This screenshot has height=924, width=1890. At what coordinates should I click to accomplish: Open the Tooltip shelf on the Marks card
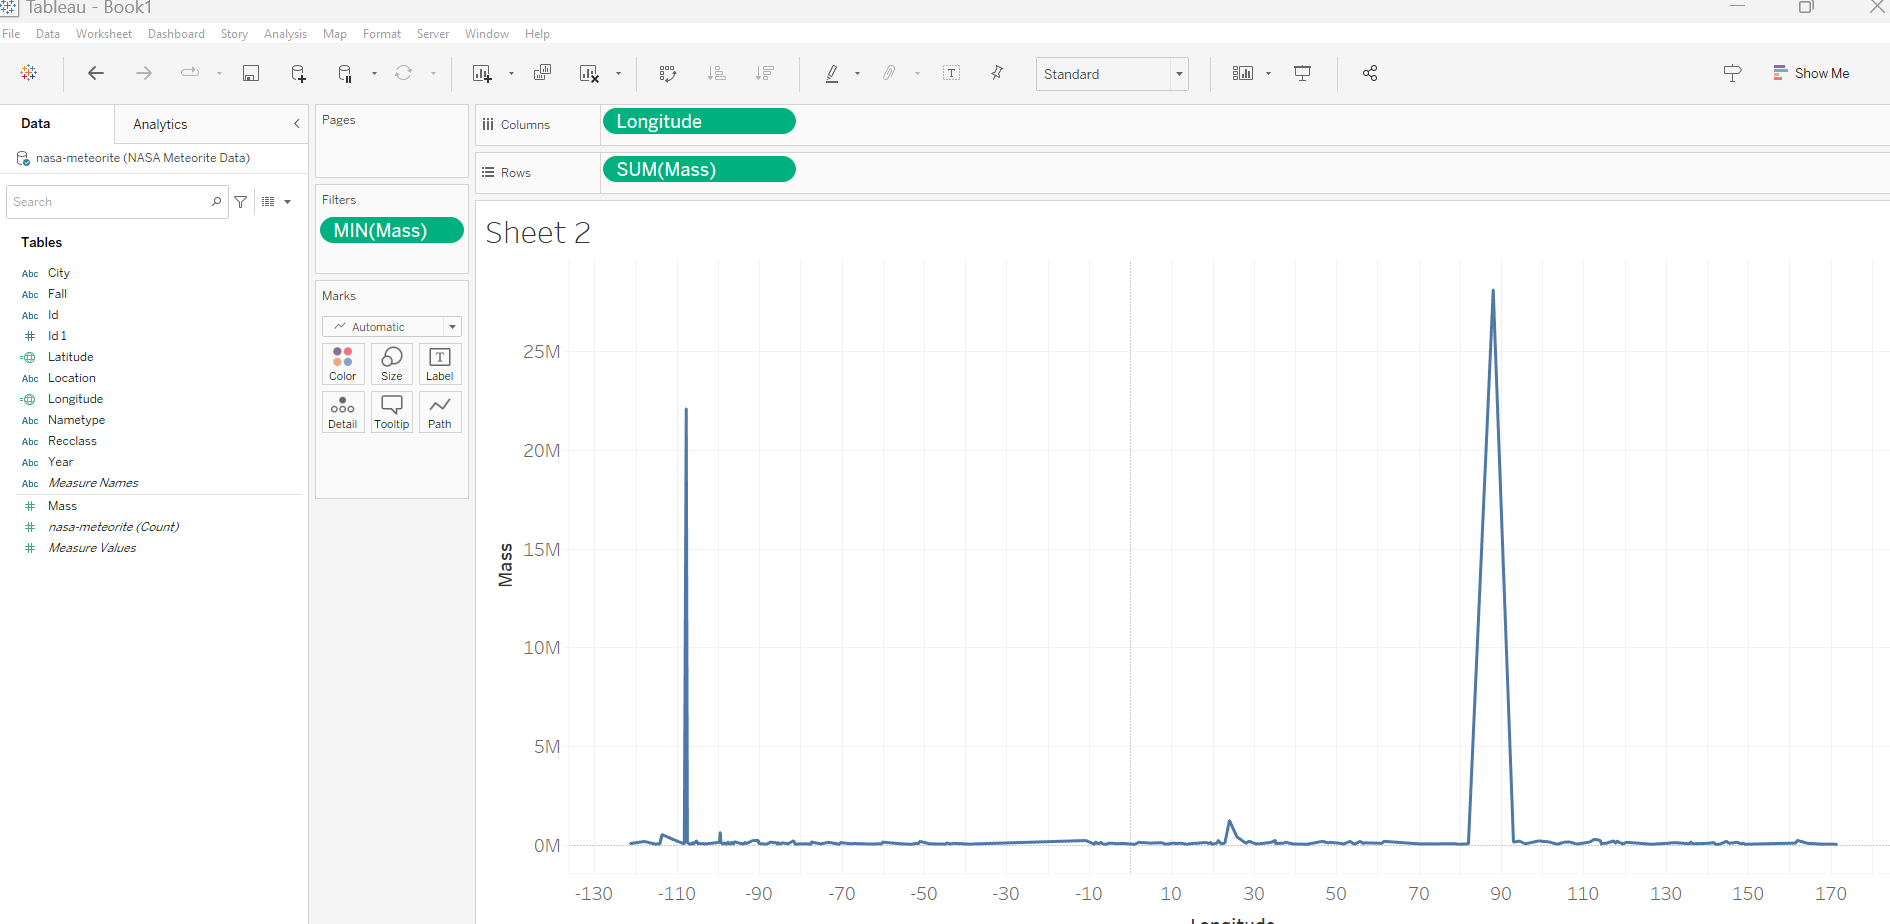point(391,411)
